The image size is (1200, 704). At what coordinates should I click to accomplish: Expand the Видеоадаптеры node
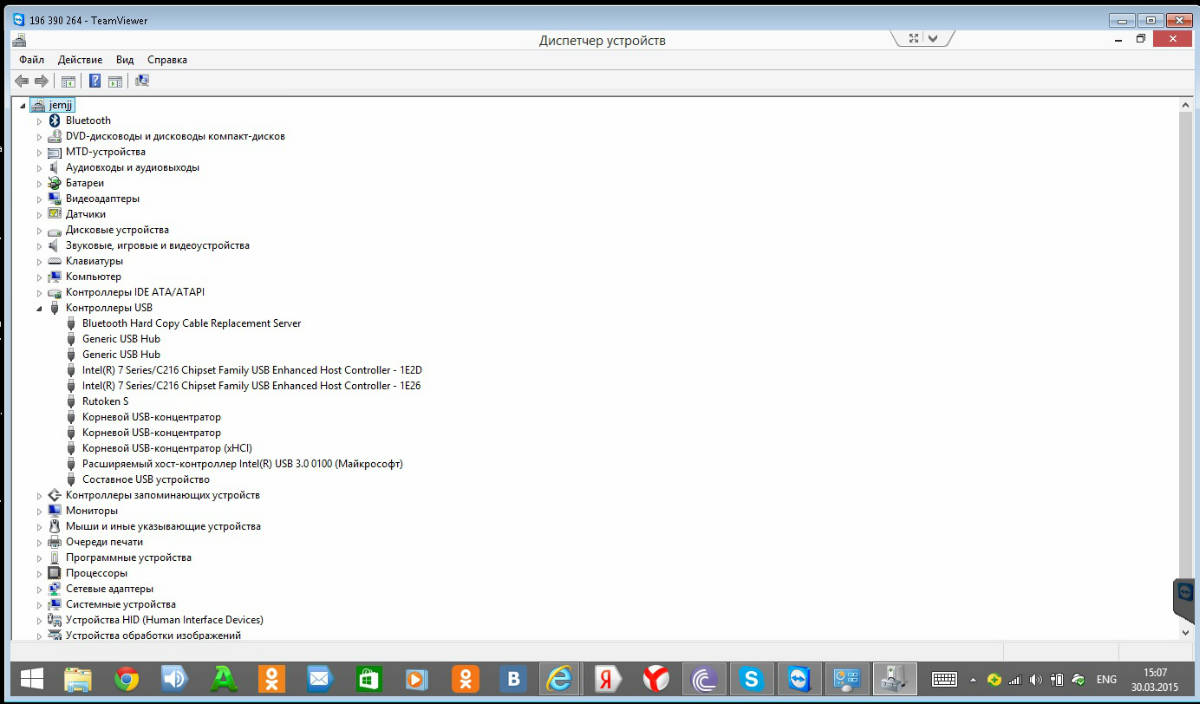[40, 199]
